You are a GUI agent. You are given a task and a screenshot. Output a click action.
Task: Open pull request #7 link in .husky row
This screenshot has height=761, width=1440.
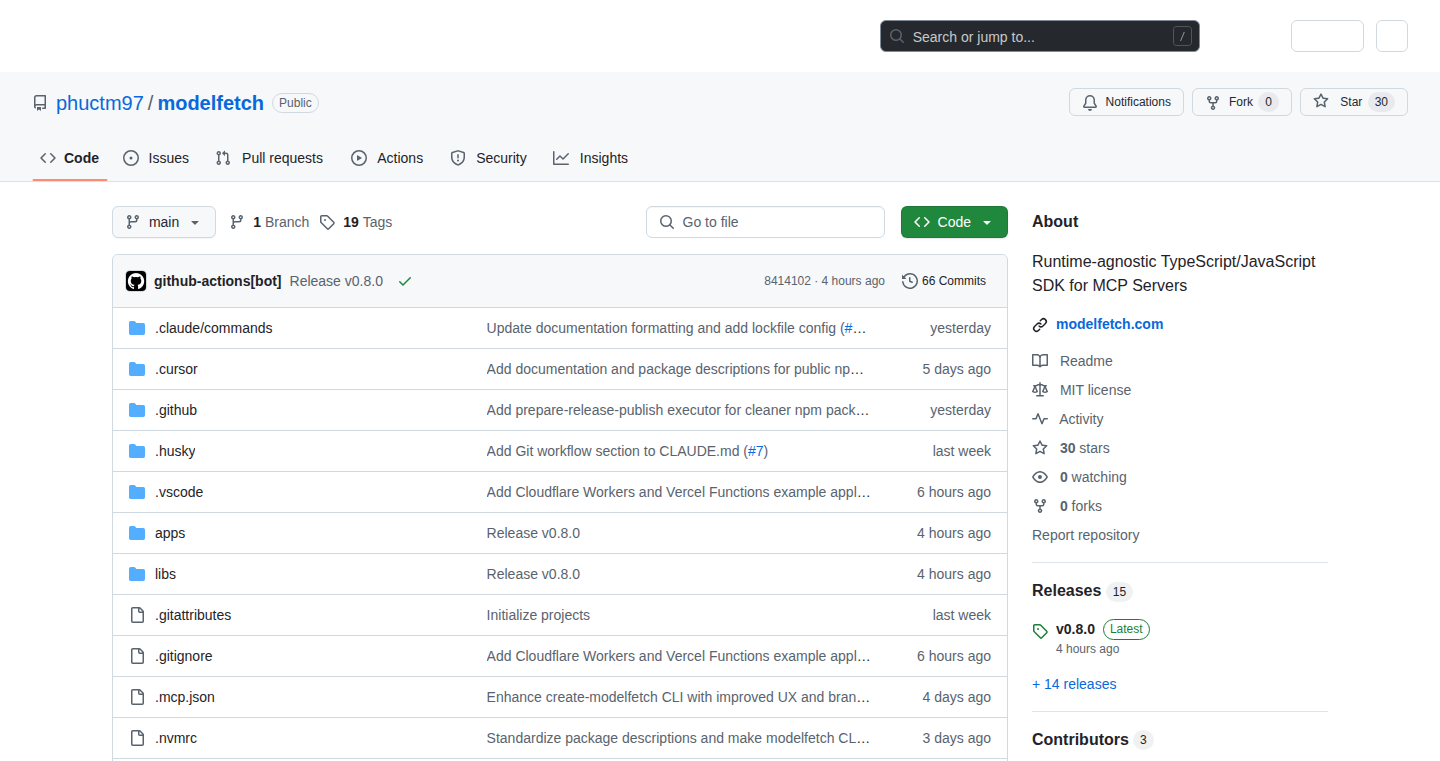(756, 451)
